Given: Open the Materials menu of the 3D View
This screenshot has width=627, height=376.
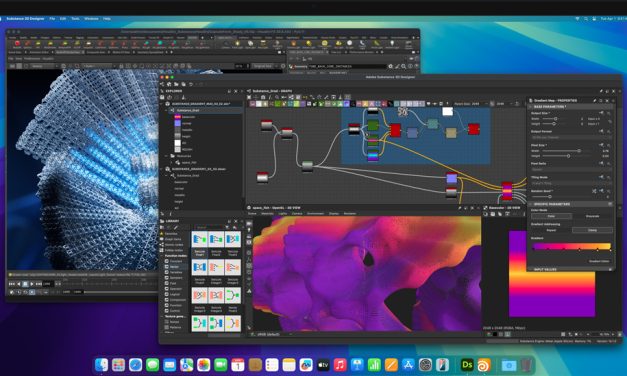Looking at the screenshot, I should point(268,214).
